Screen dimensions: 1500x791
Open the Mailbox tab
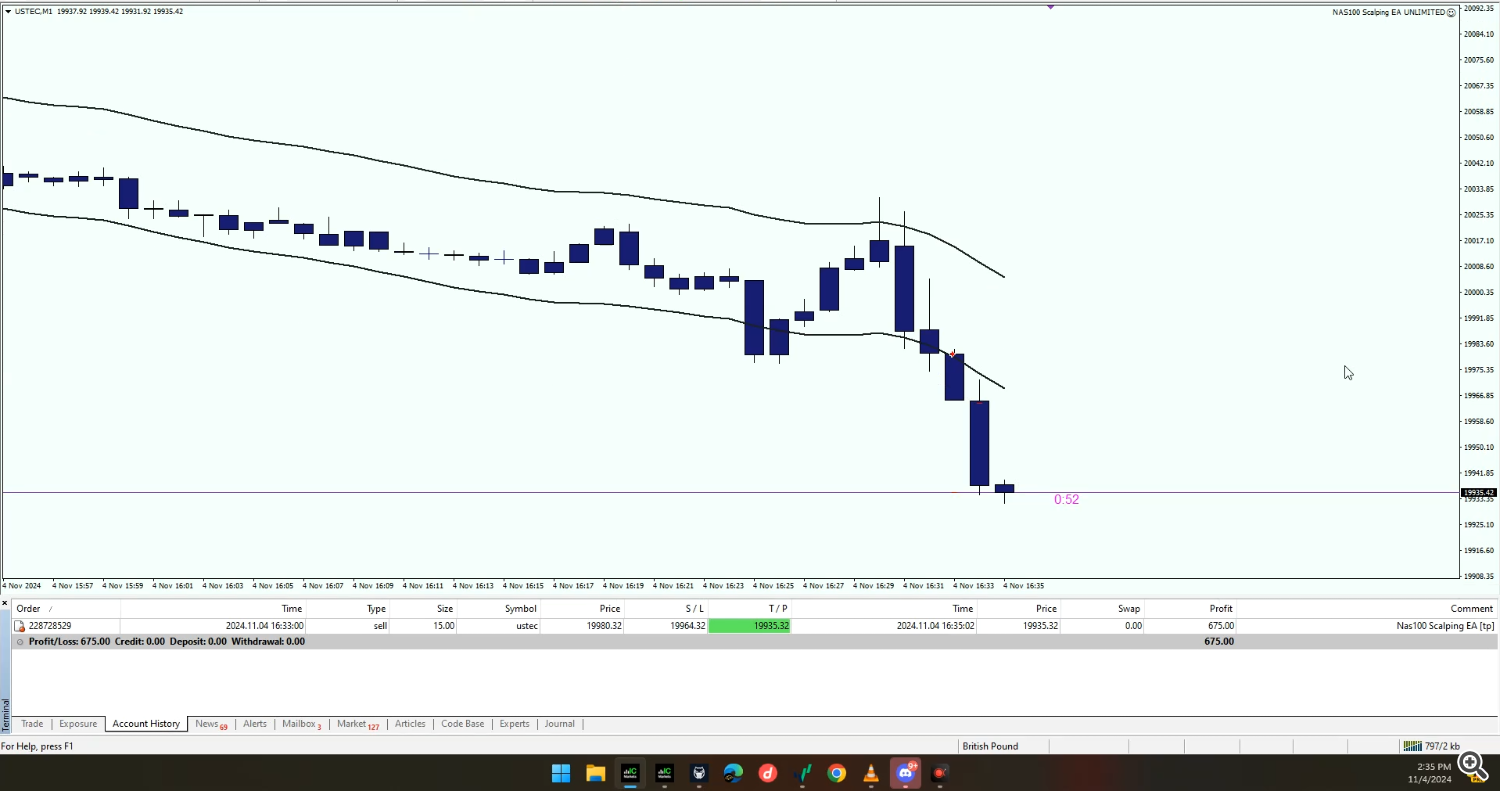(301, 724)
